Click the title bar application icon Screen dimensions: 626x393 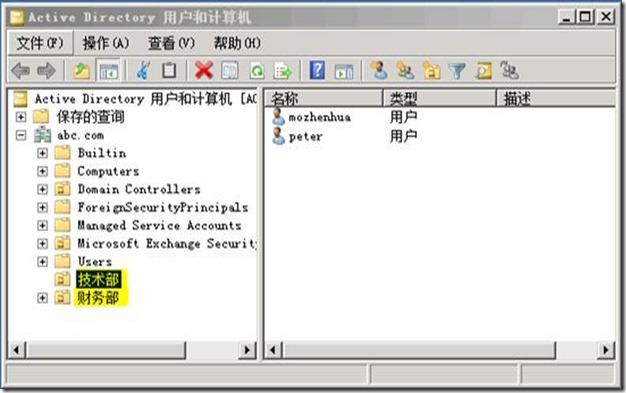coord(17,17)
